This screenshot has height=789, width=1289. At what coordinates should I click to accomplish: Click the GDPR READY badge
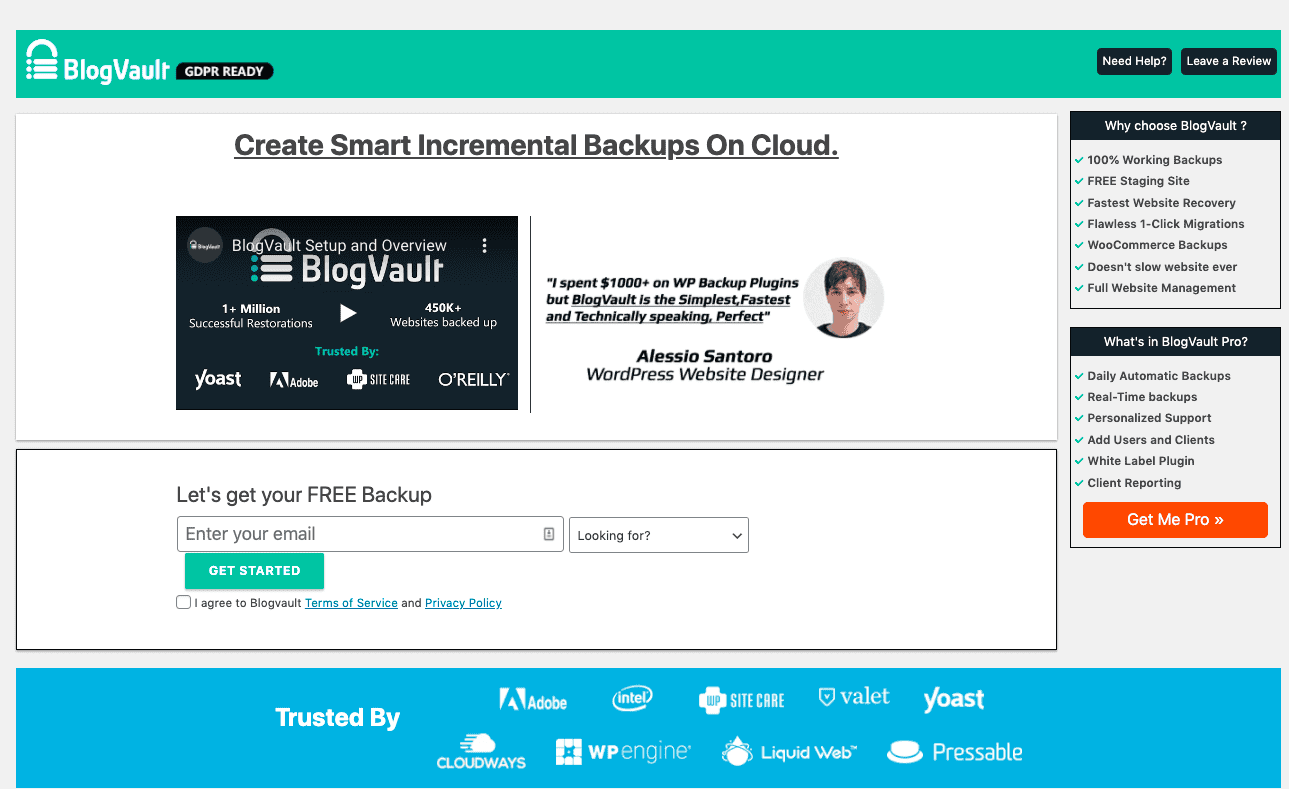click(224, 71)
